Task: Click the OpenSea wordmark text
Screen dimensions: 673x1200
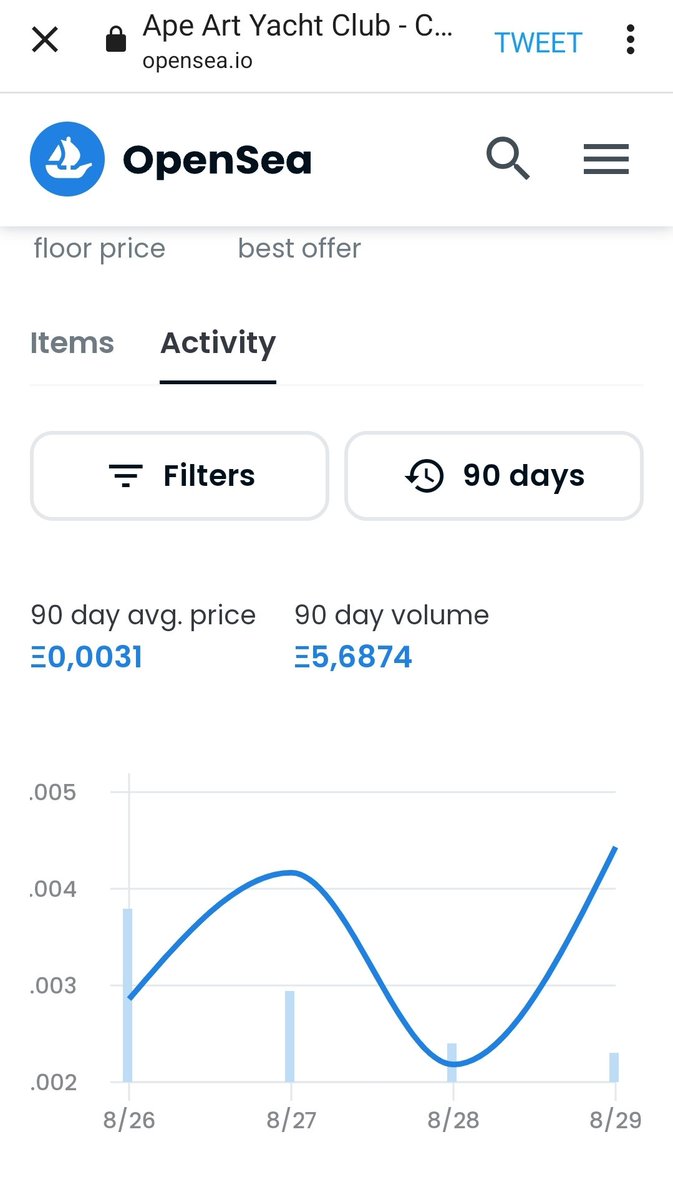Action: [217, 160]
